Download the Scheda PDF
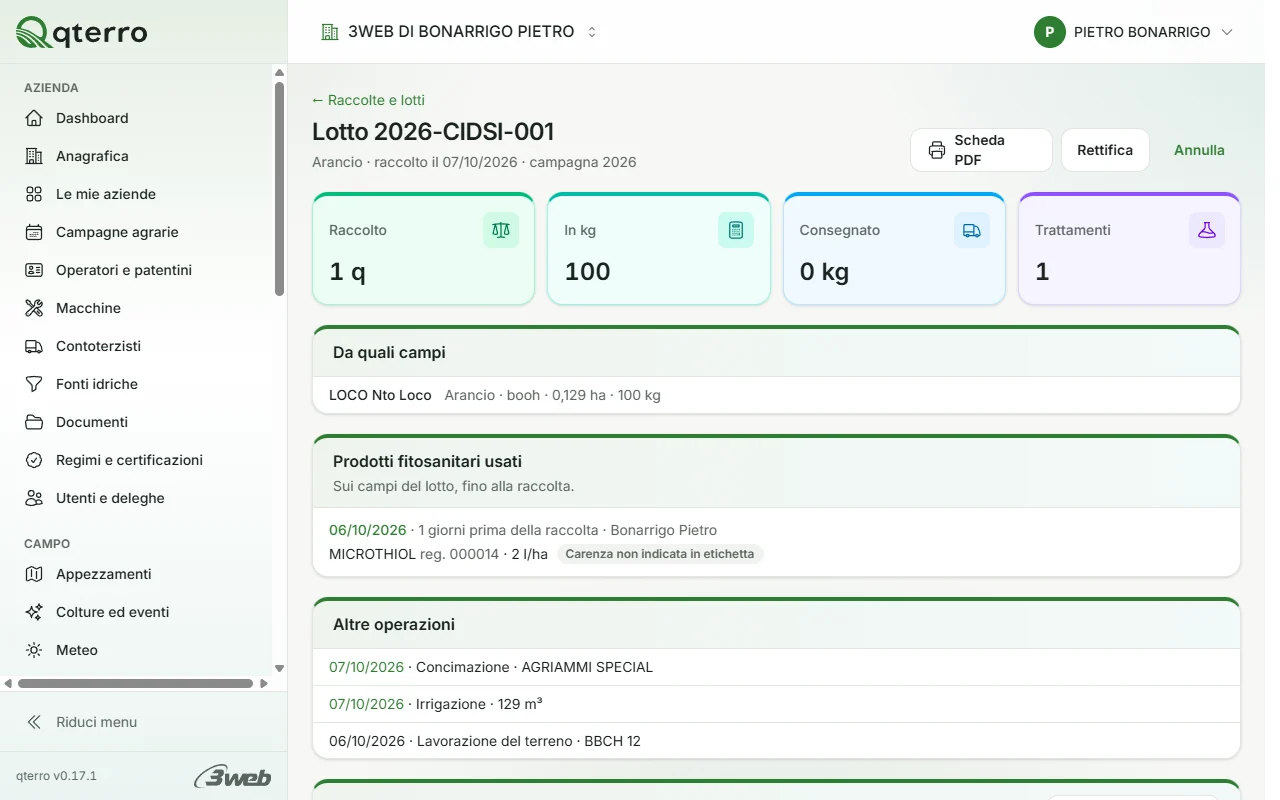Screen dimensions: 1280x800 tap(981, 150)
